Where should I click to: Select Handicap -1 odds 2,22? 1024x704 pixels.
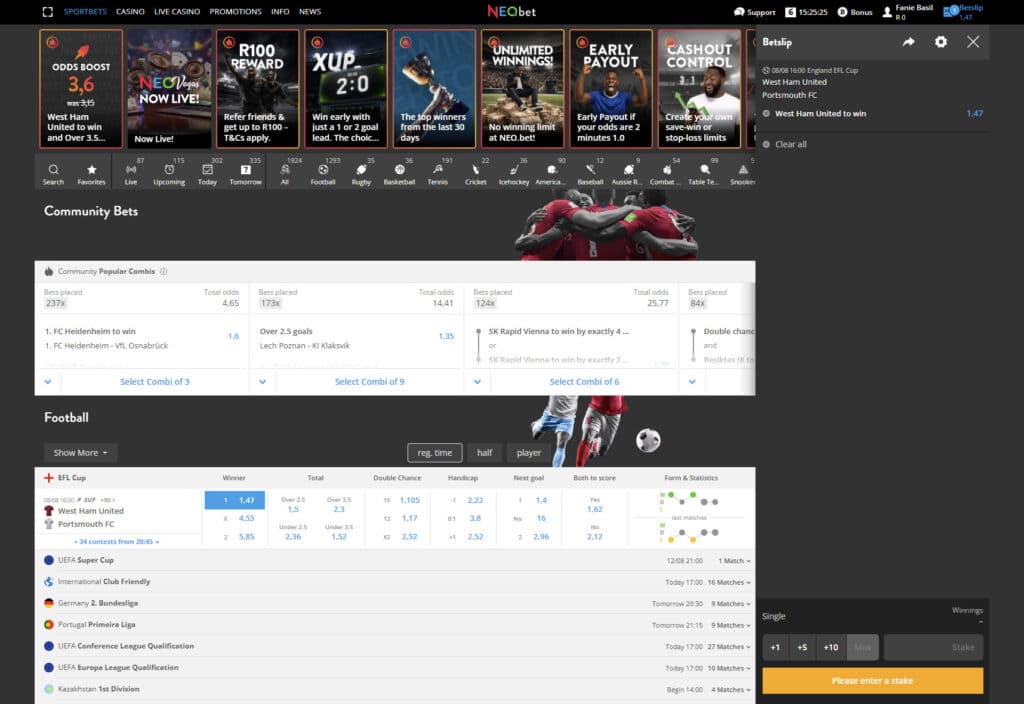coord(467,500)
